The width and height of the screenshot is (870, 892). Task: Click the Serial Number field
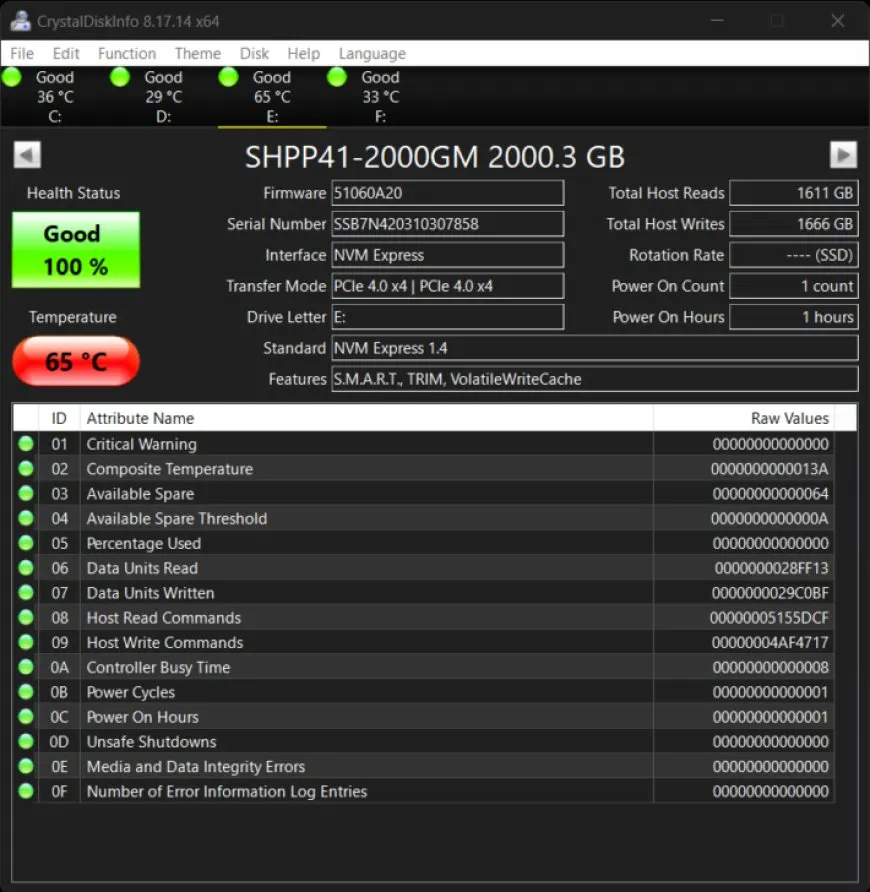pyautogui.click(x=448, y=224)
